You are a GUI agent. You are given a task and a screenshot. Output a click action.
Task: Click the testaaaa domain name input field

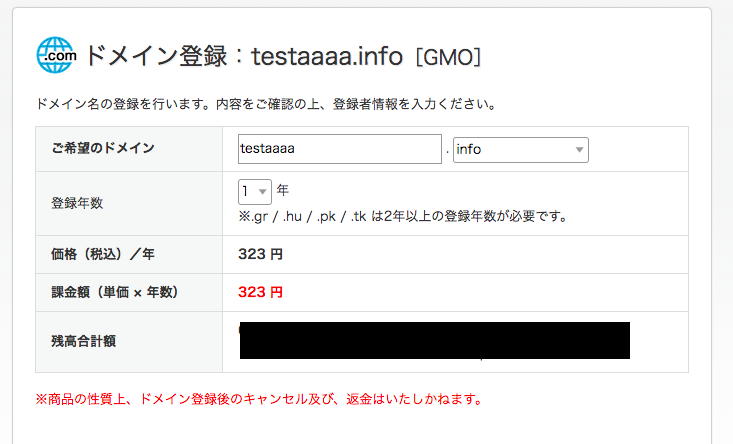pos(340,149)
